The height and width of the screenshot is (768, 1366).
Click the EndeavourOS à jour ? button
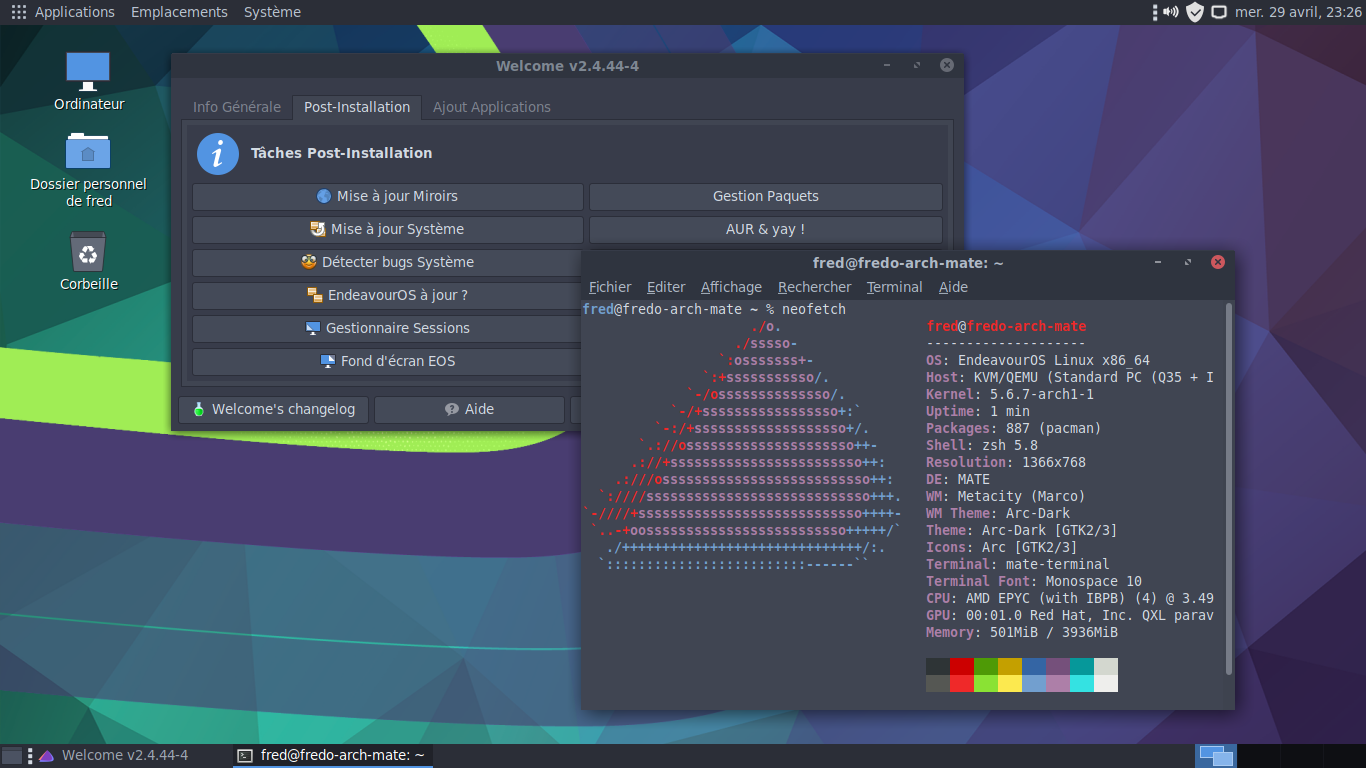[x=388, y=295]
